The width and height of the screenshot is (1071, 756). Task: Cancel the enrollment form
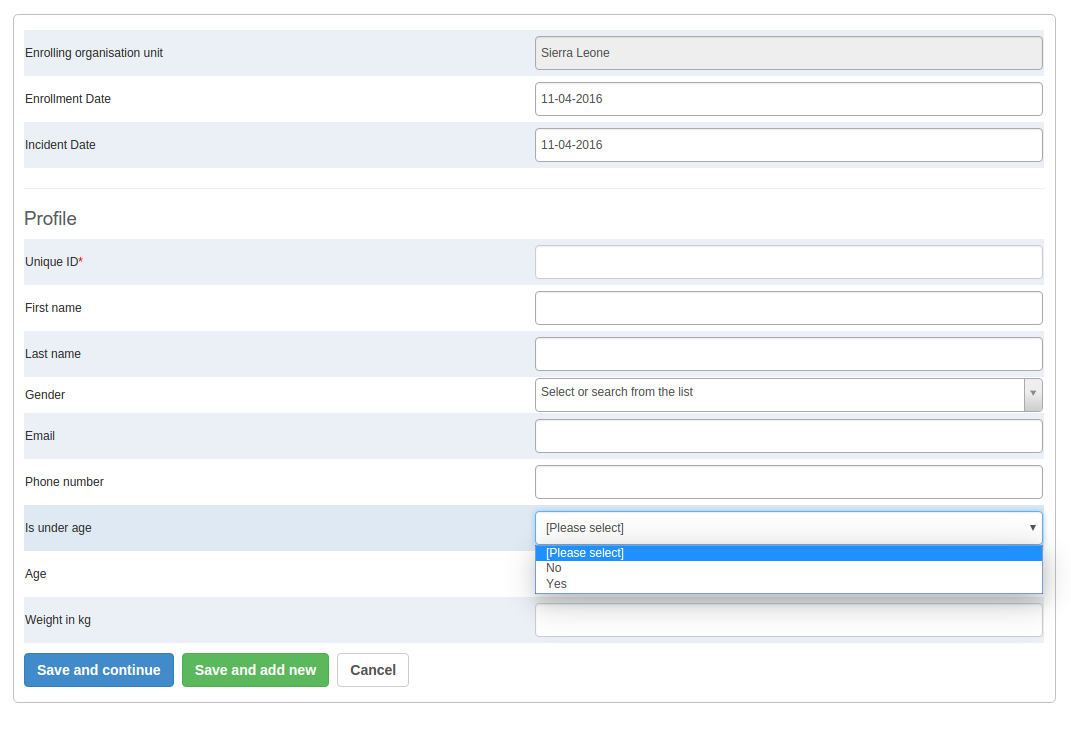[x=373, y=670]
